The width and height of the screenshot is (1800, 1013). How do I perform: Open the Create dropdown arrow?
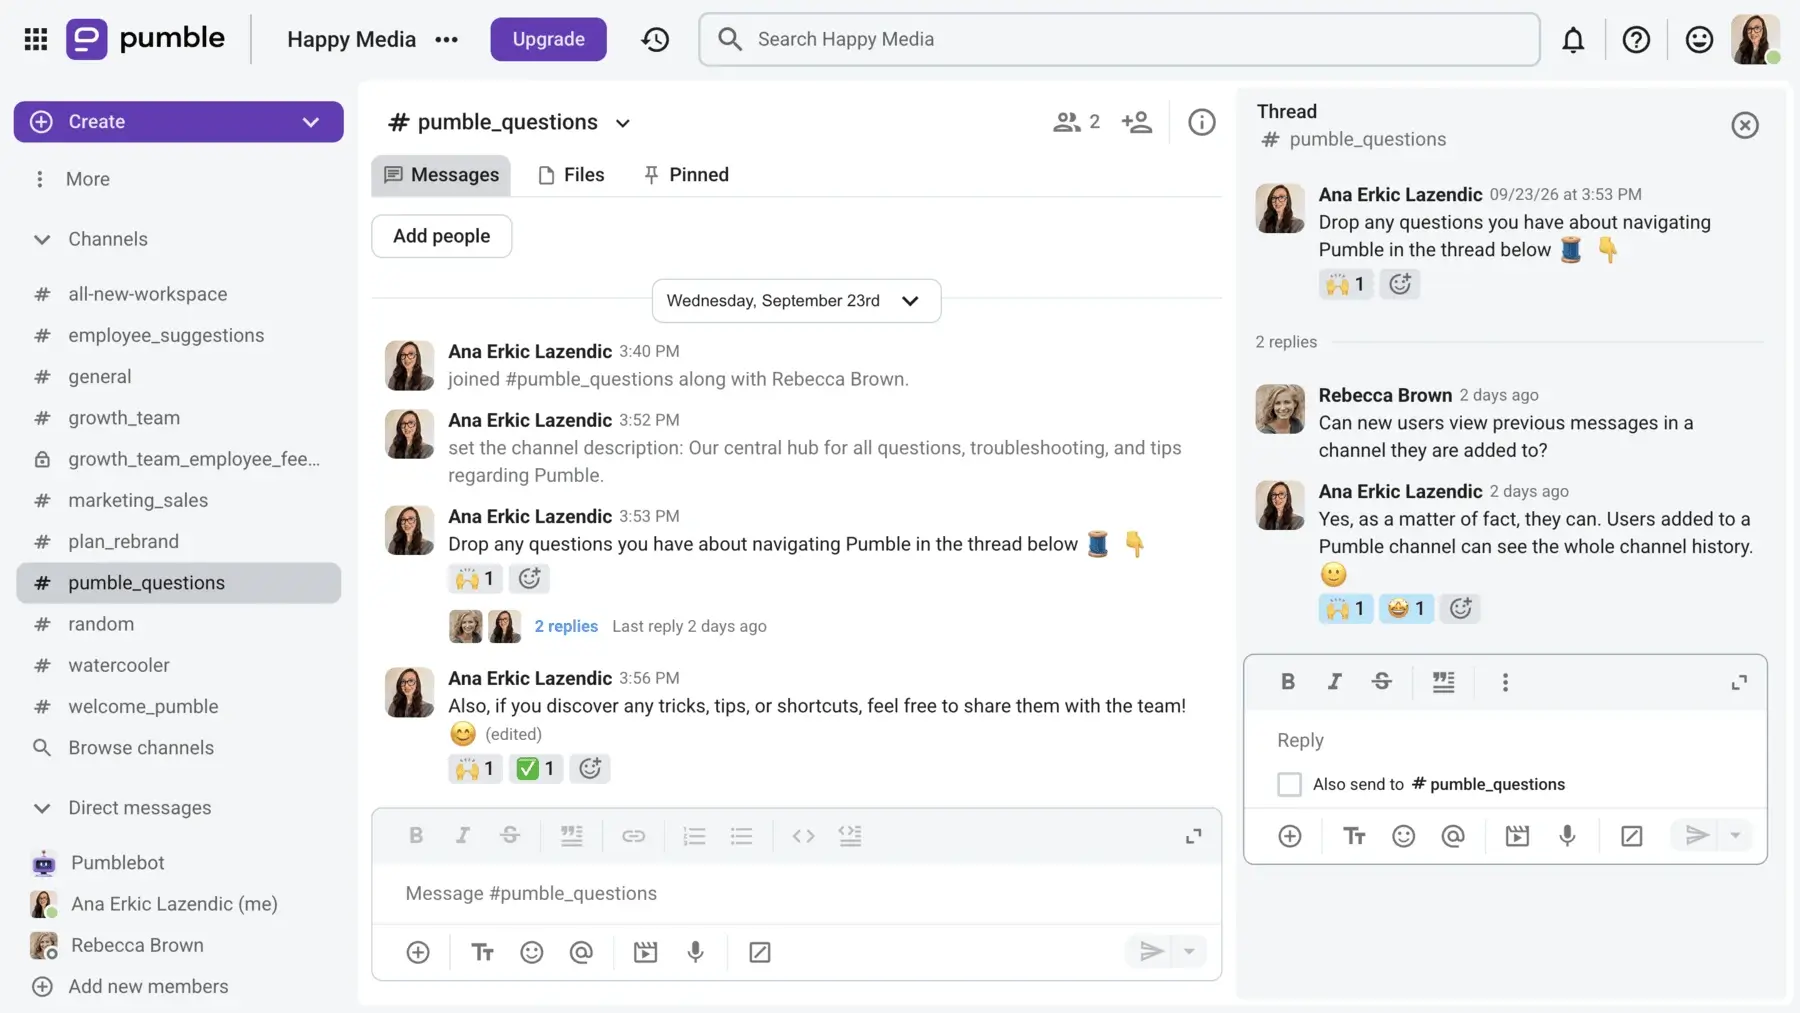click(x=311, y=122)
